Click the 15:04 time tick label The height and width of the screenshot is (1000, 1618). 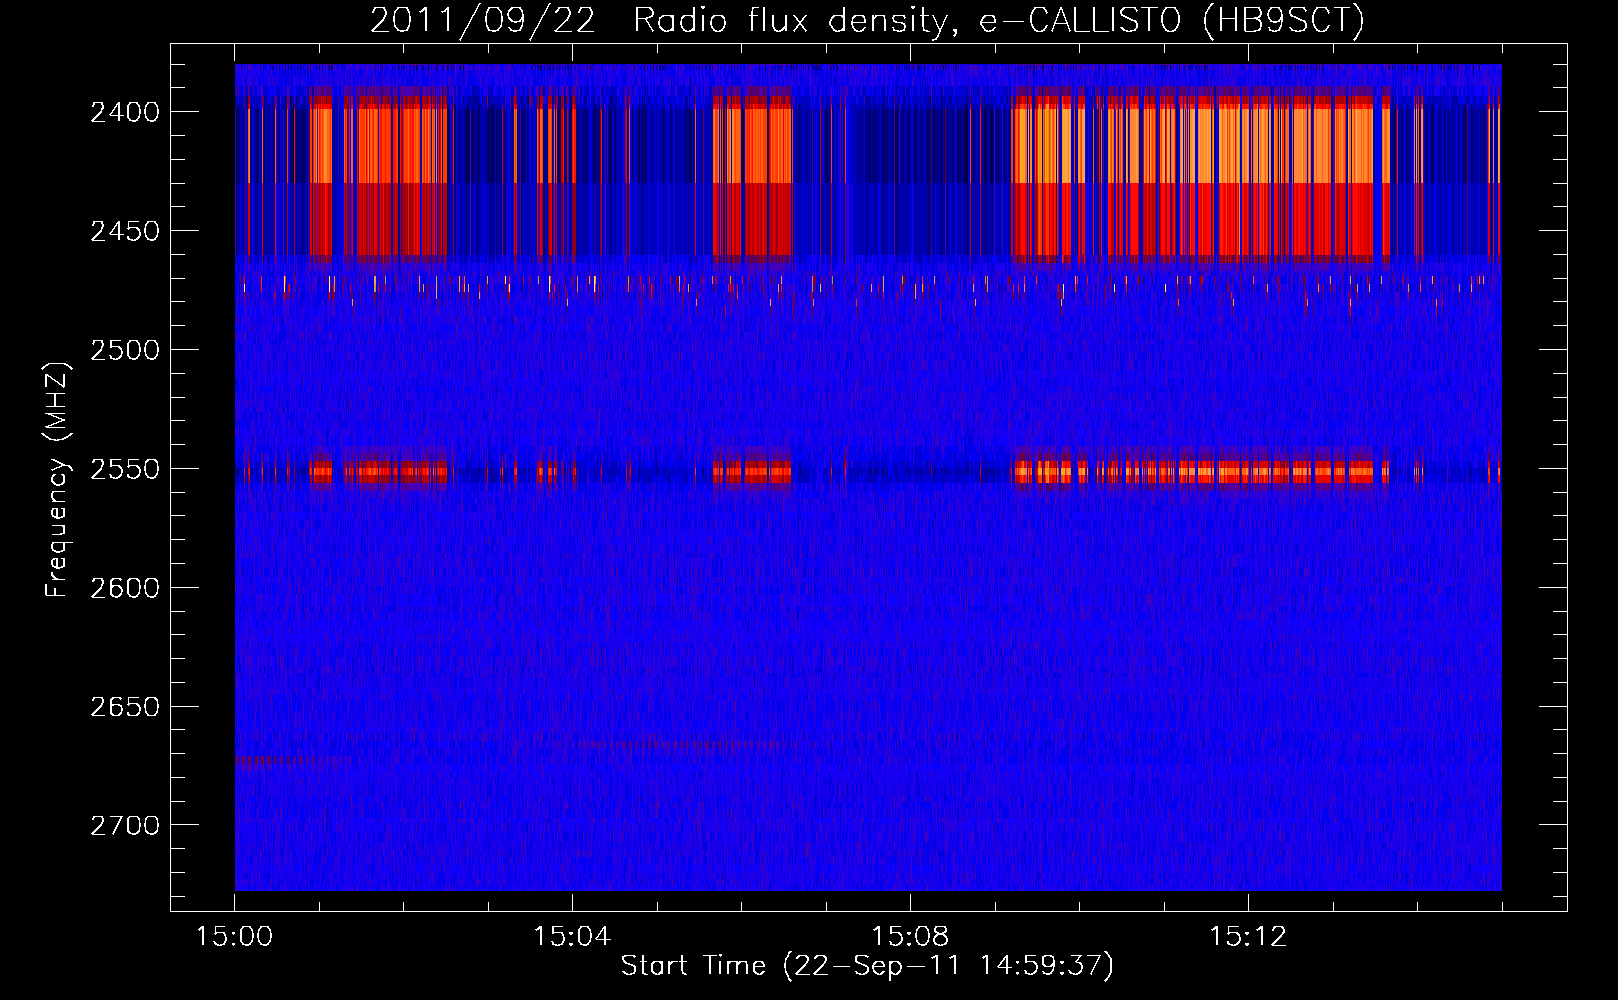[x=572, y=937]
